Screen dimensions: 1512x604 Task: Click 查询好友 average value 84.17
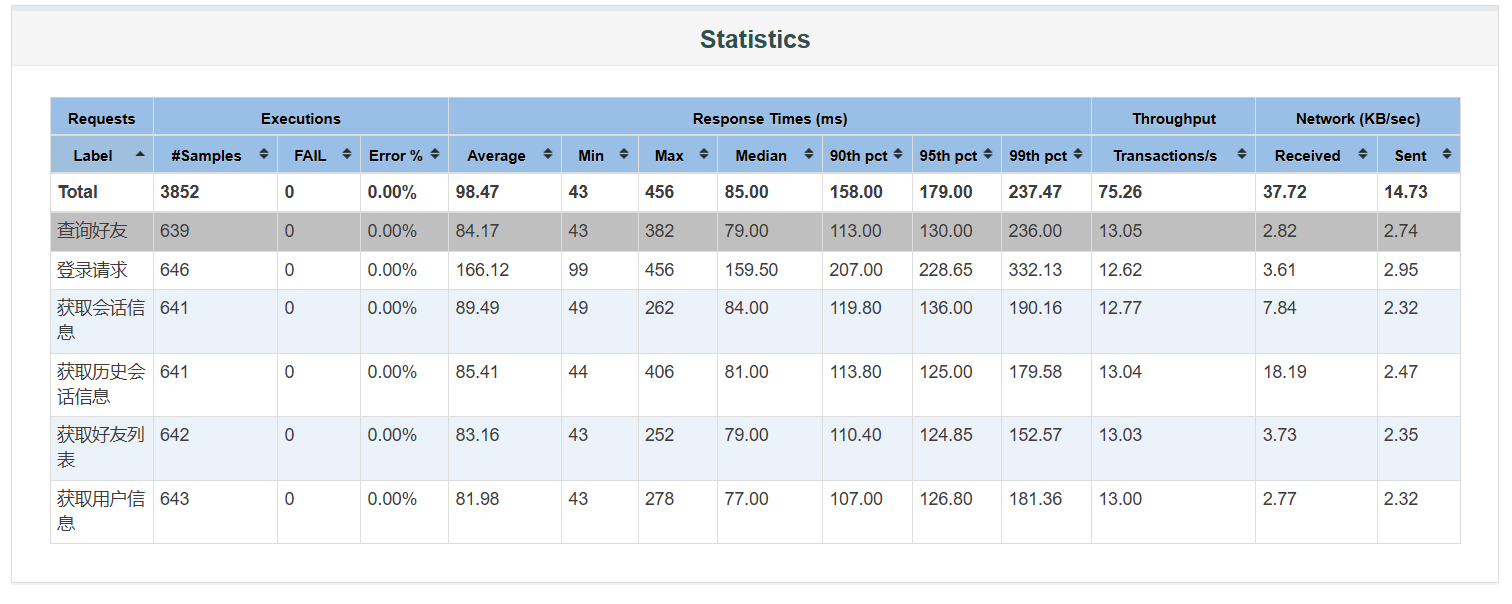pos(478,231)
